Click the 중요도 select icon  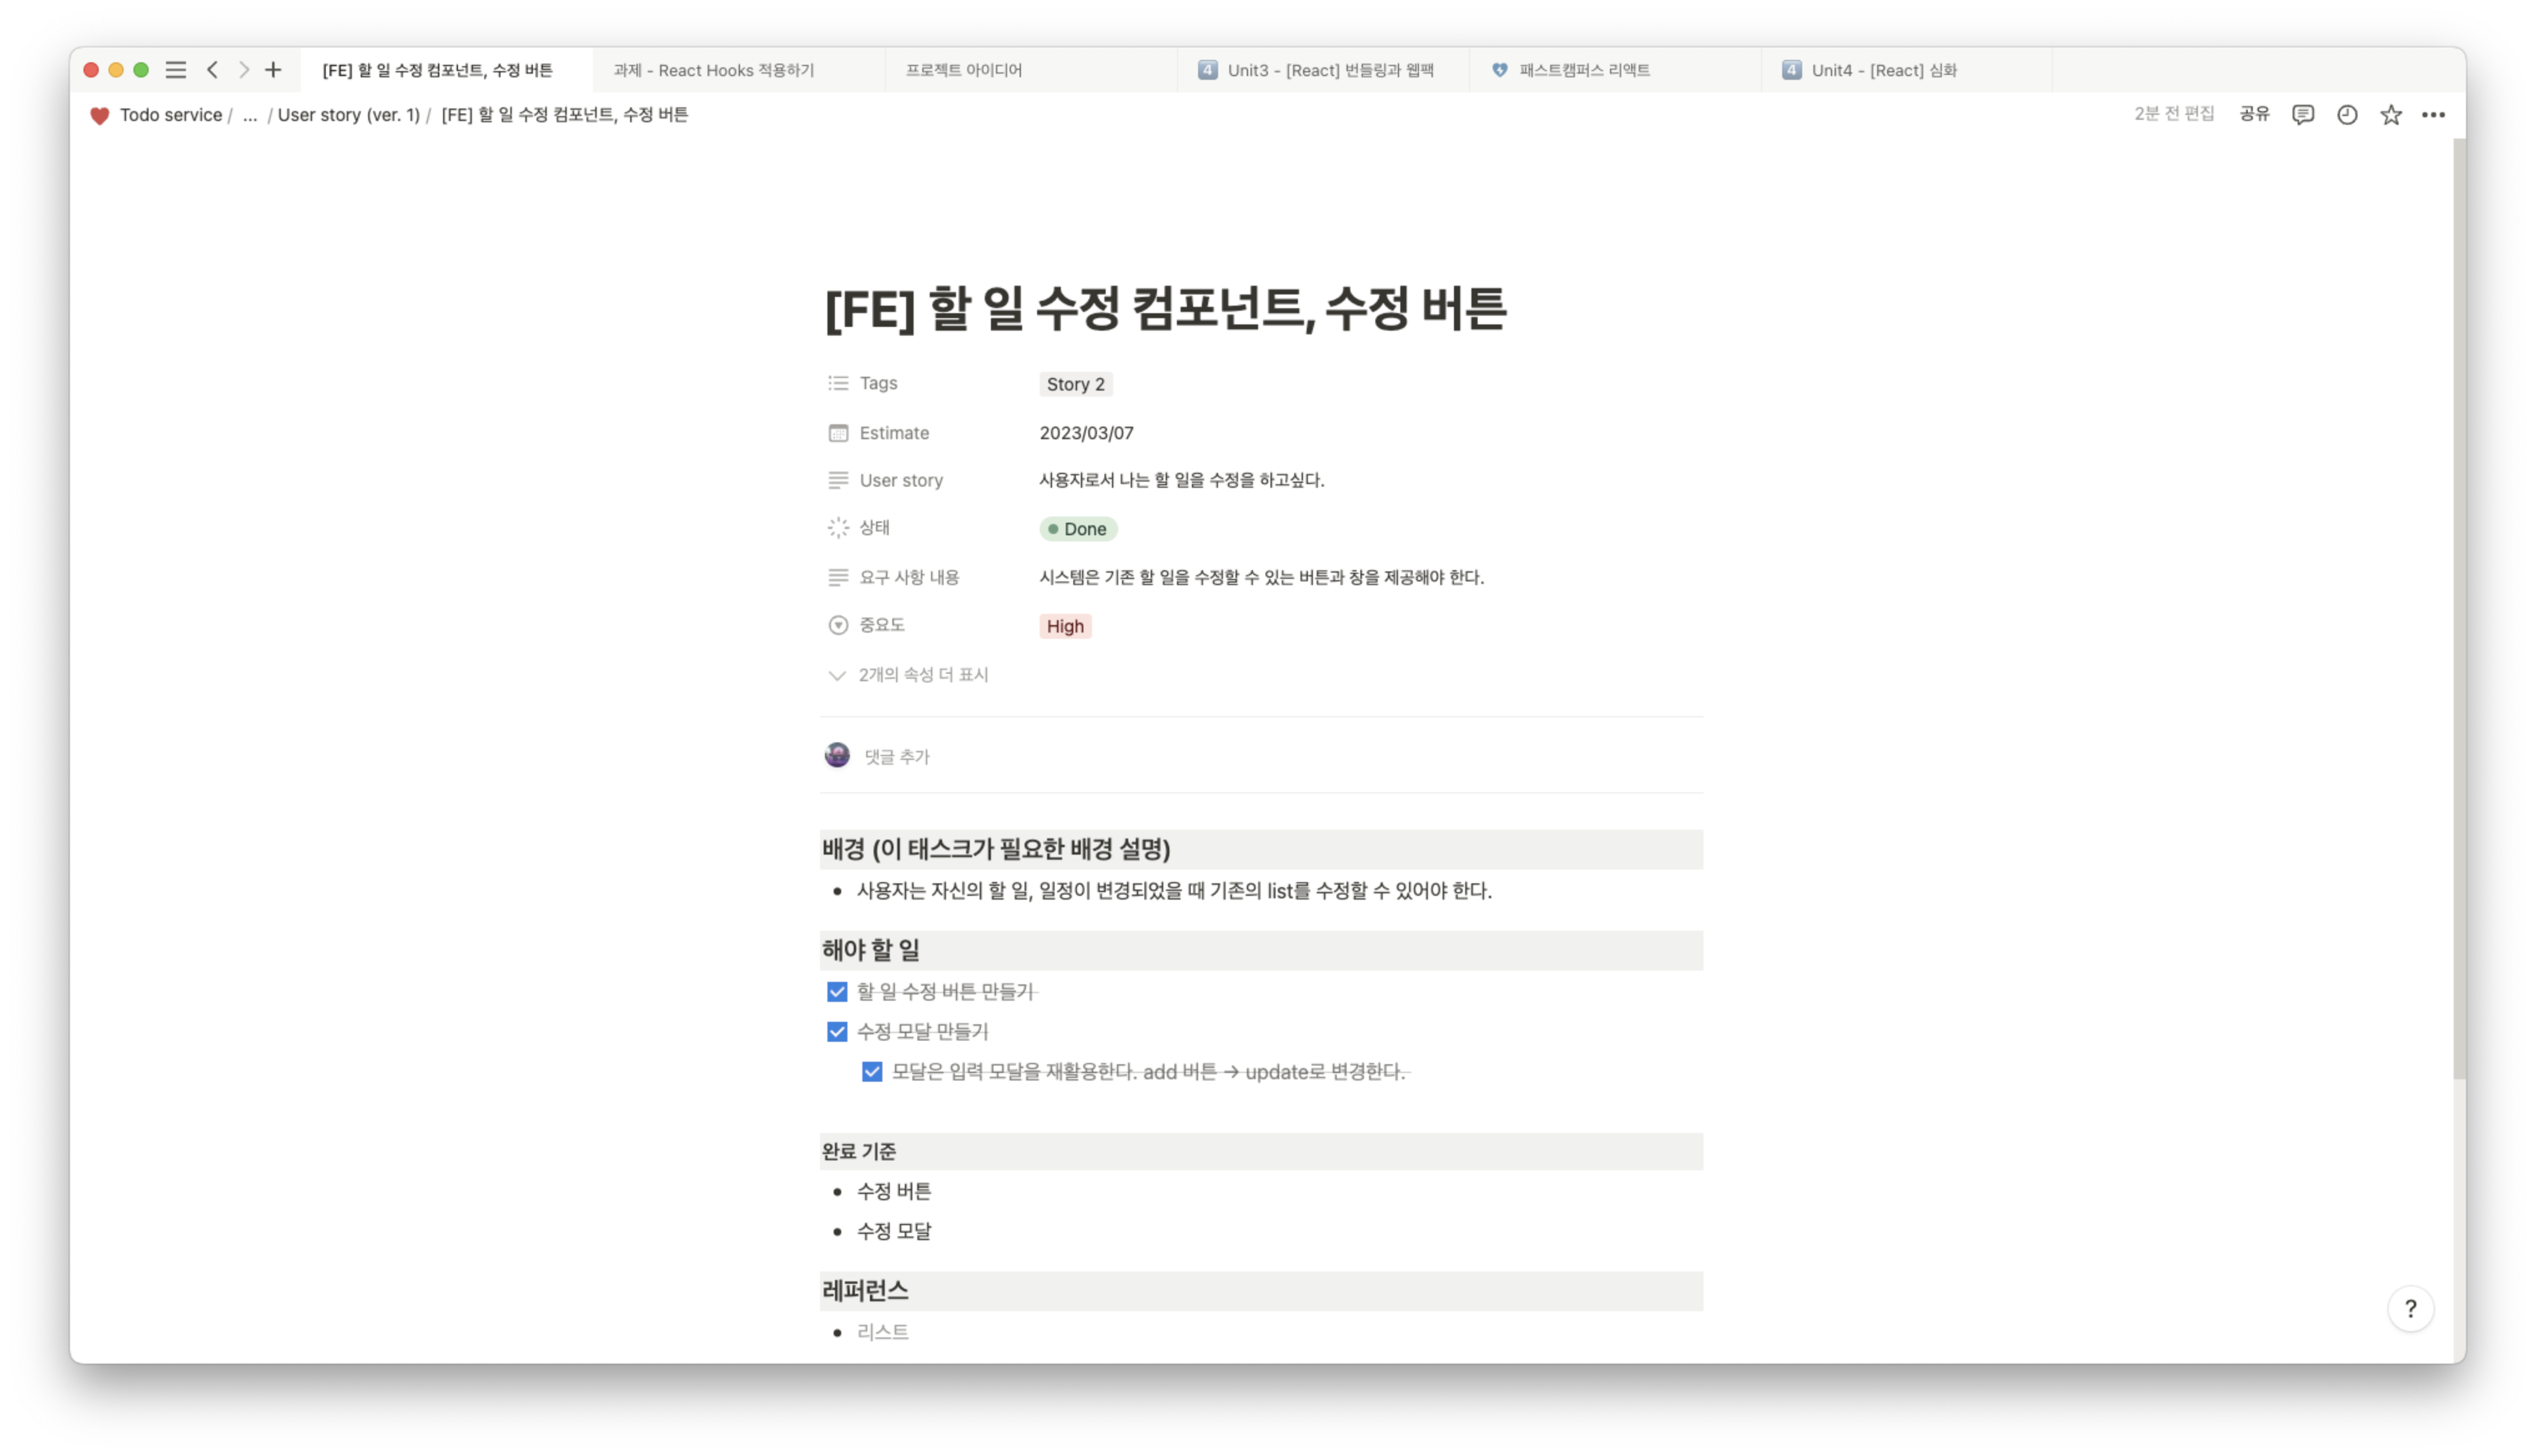coord(838,625)
